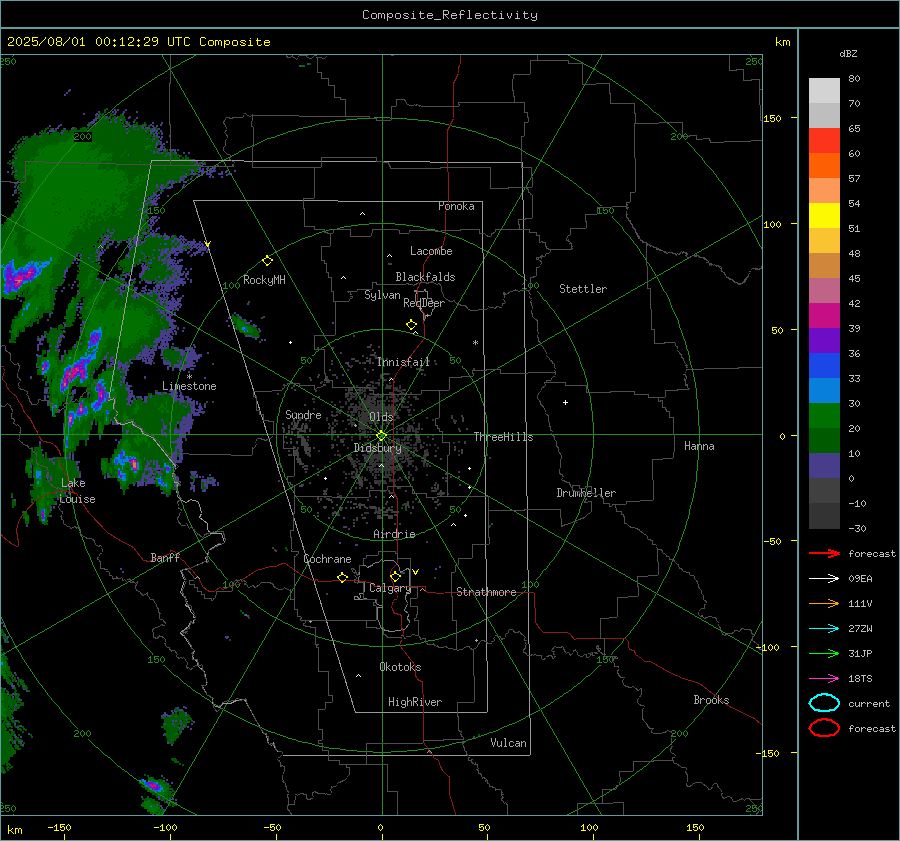The height and width of the screenshot is (841, 900).
Task: Click the Sundre city label
Action: point(303,414)
